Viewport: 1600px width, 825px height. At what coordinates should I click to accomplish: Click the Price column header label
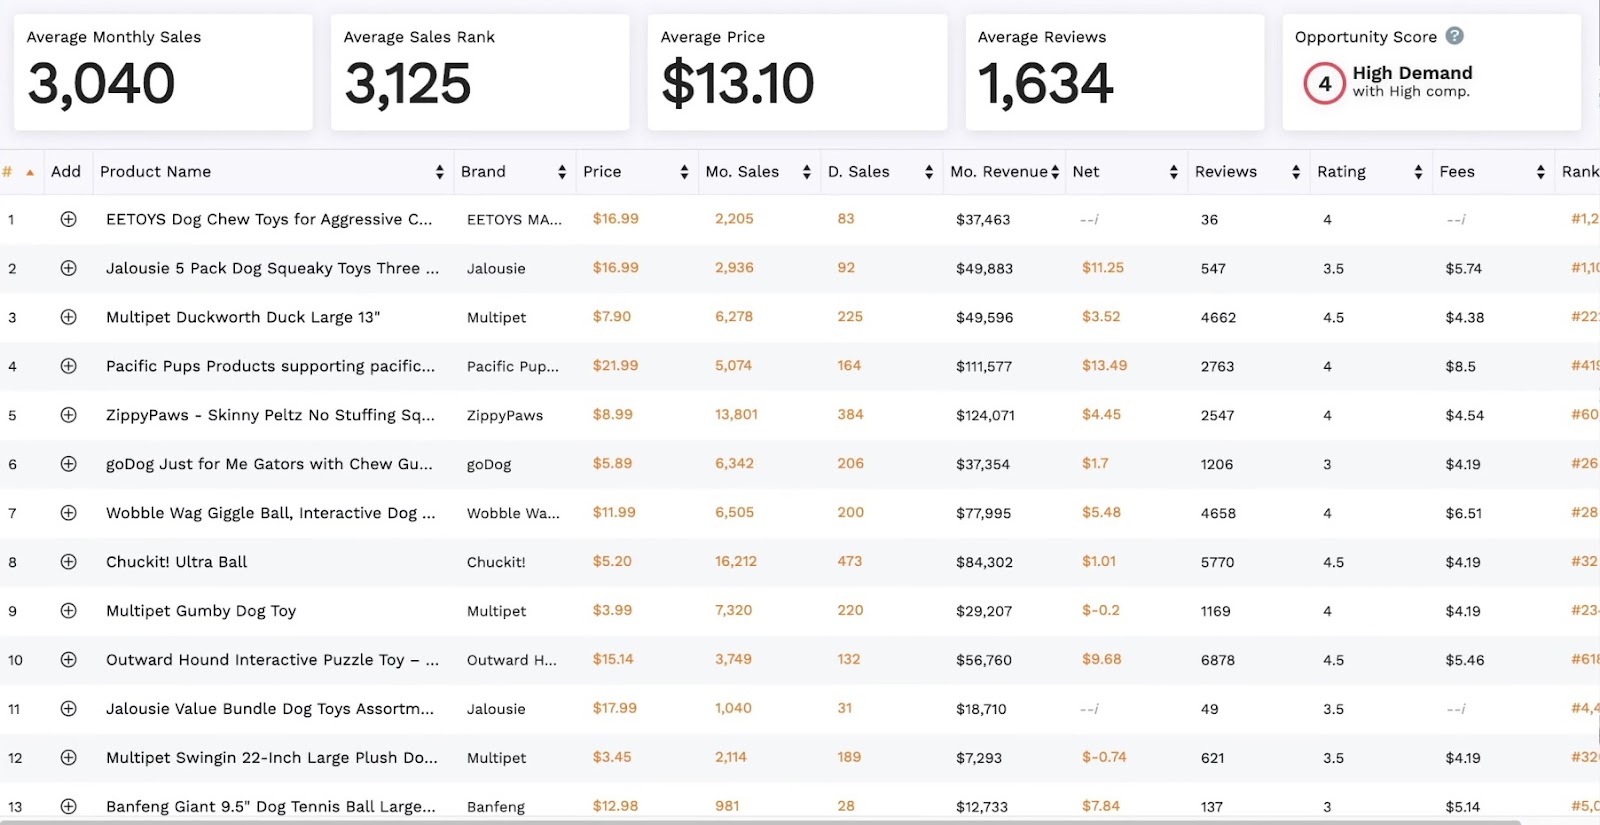coord(602,172)
